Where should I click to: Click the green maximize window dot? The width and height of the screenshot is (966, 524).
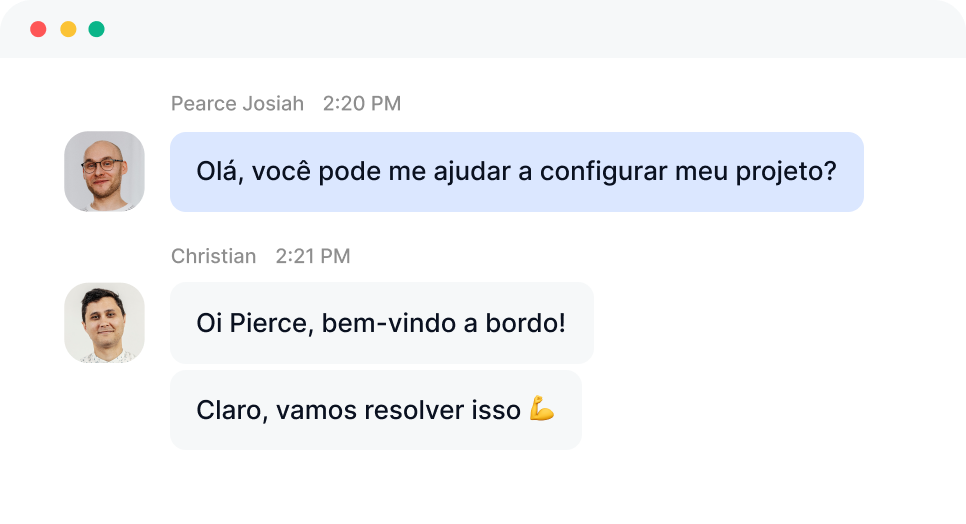pos(97,29)
